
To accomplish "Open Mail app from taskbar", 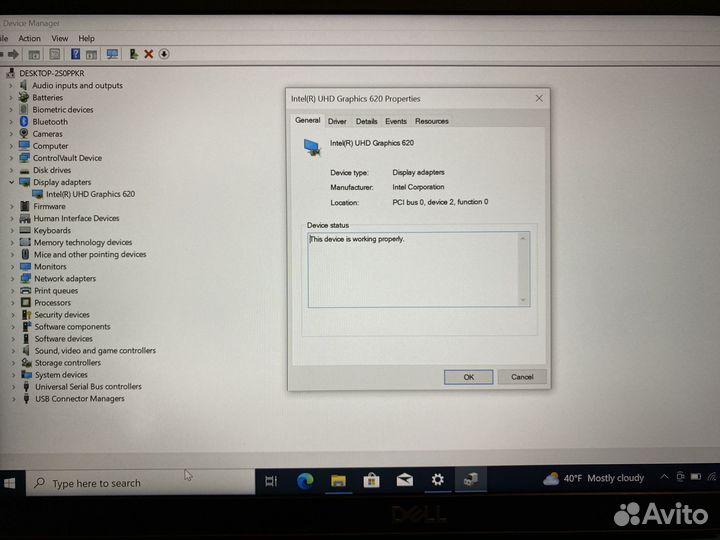I will 405,480.
